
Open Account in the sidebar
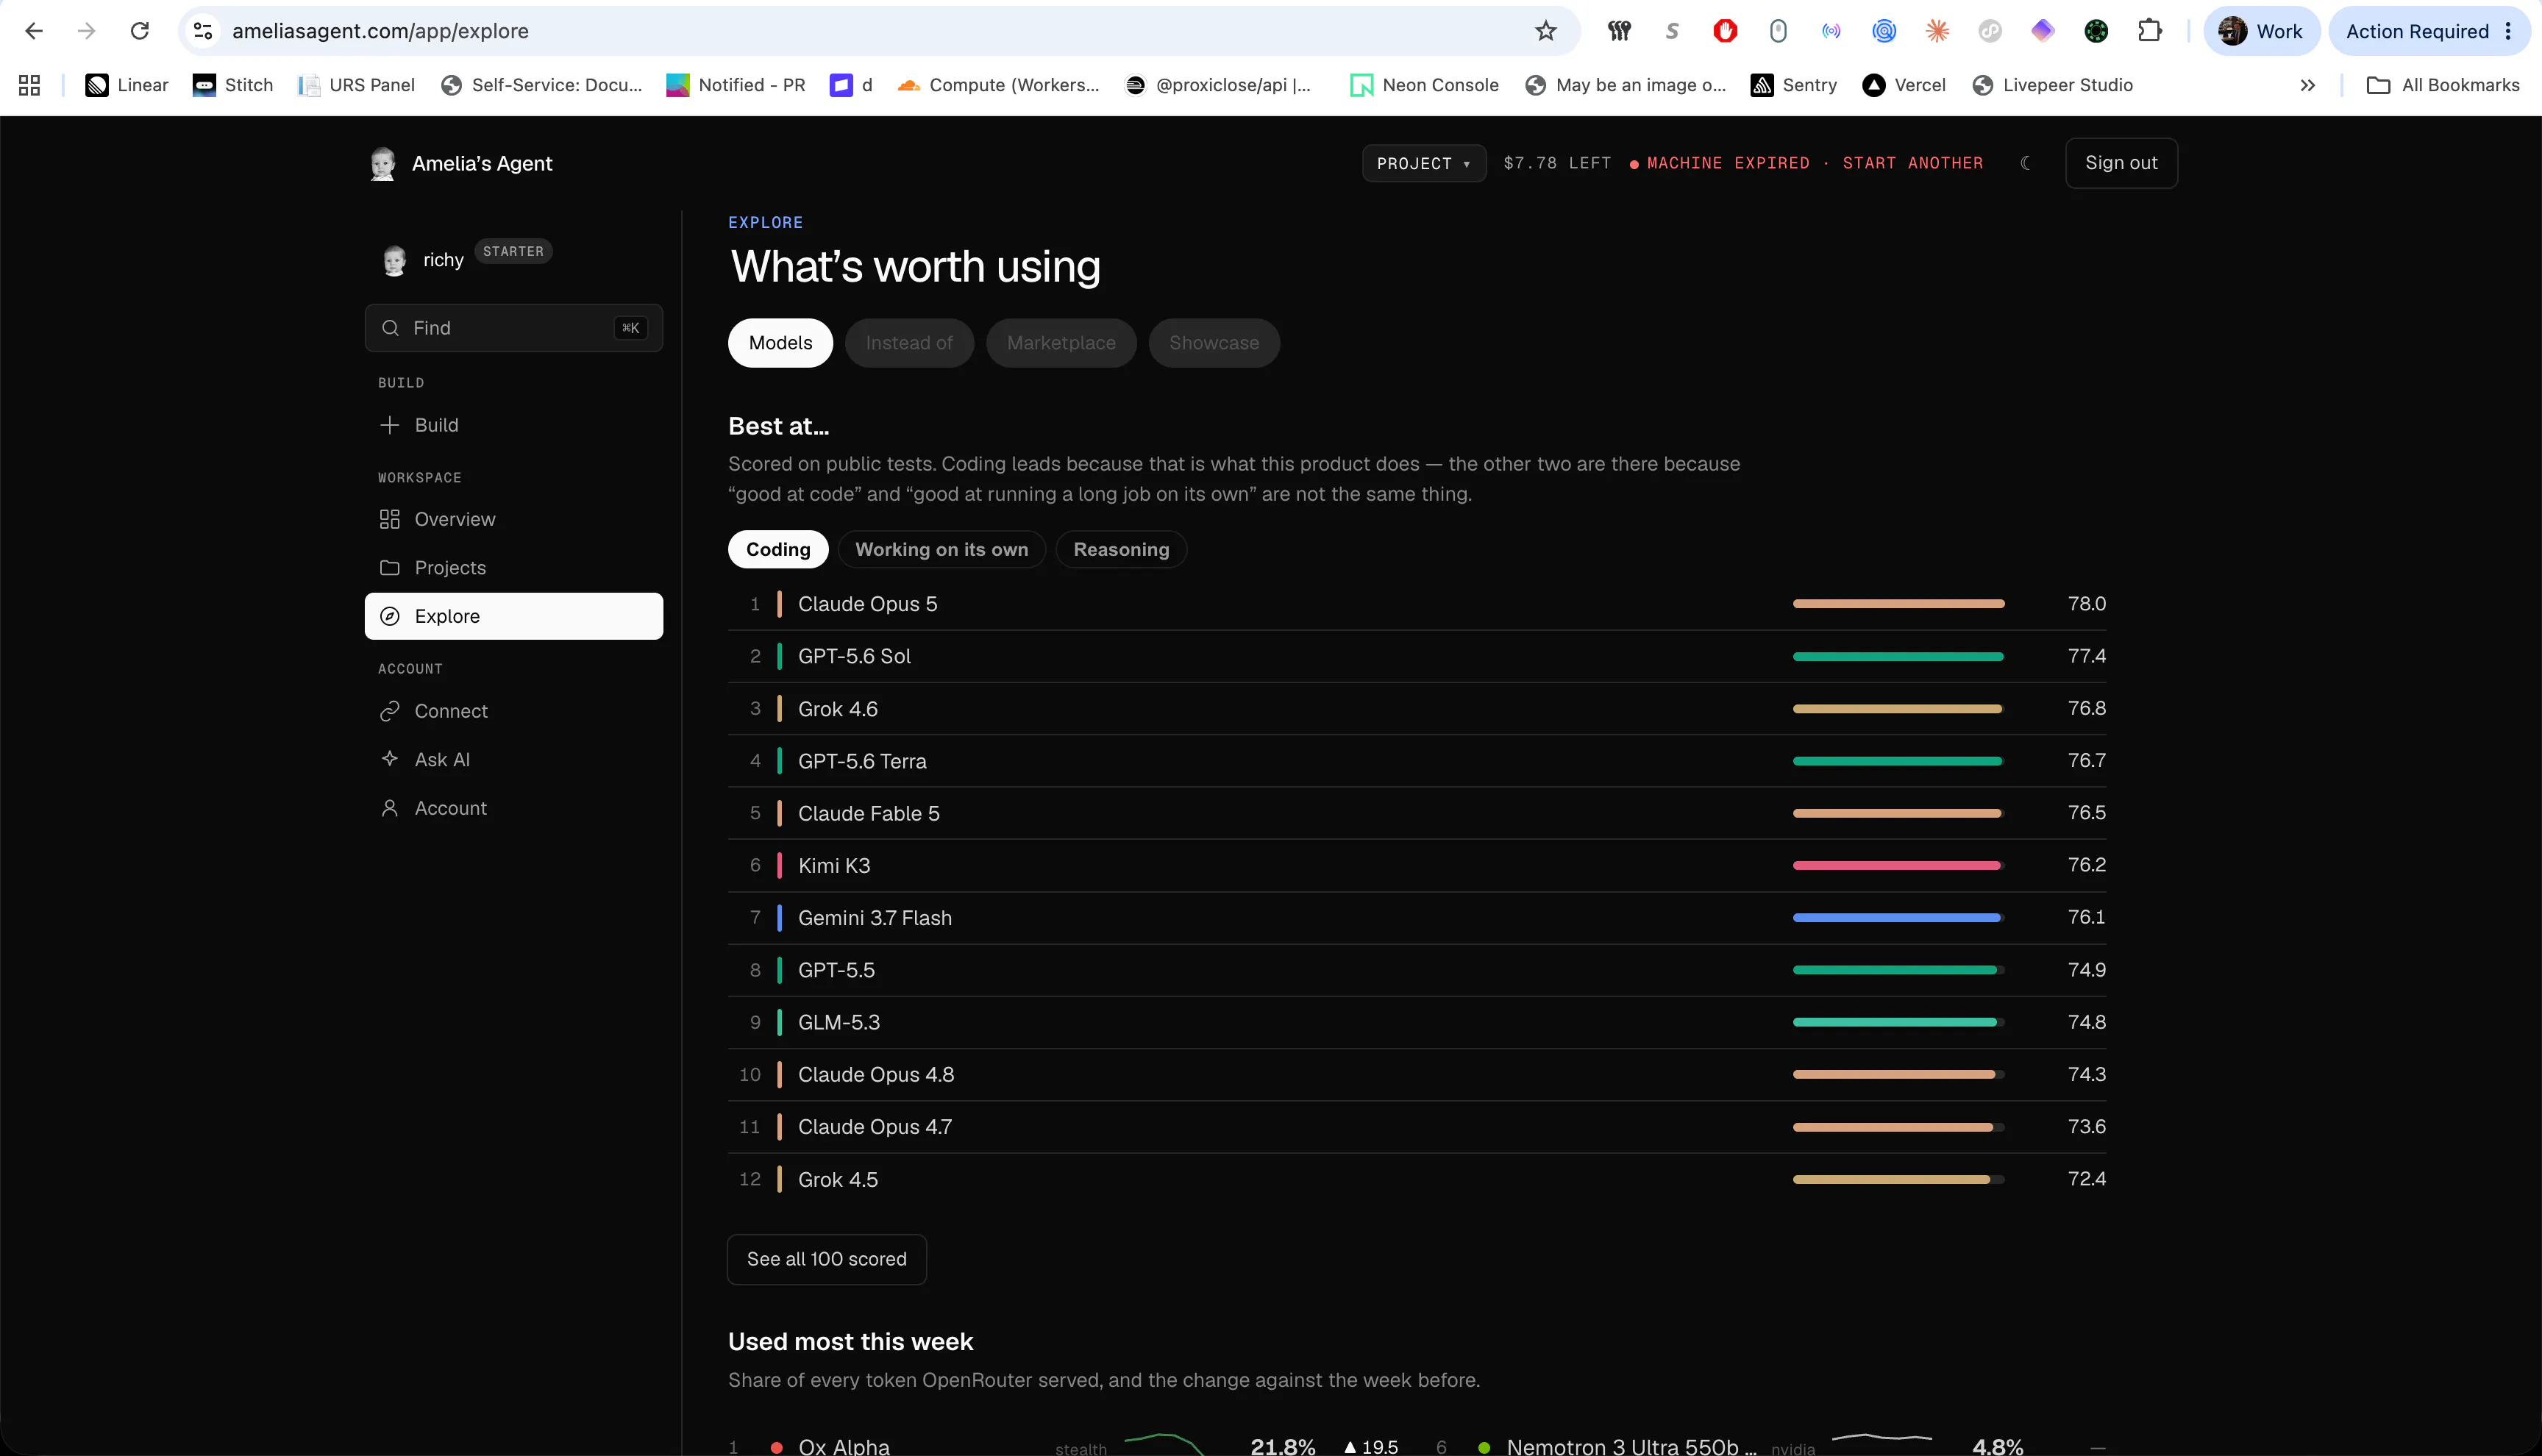pyautogui.click(x=513, y=808)
